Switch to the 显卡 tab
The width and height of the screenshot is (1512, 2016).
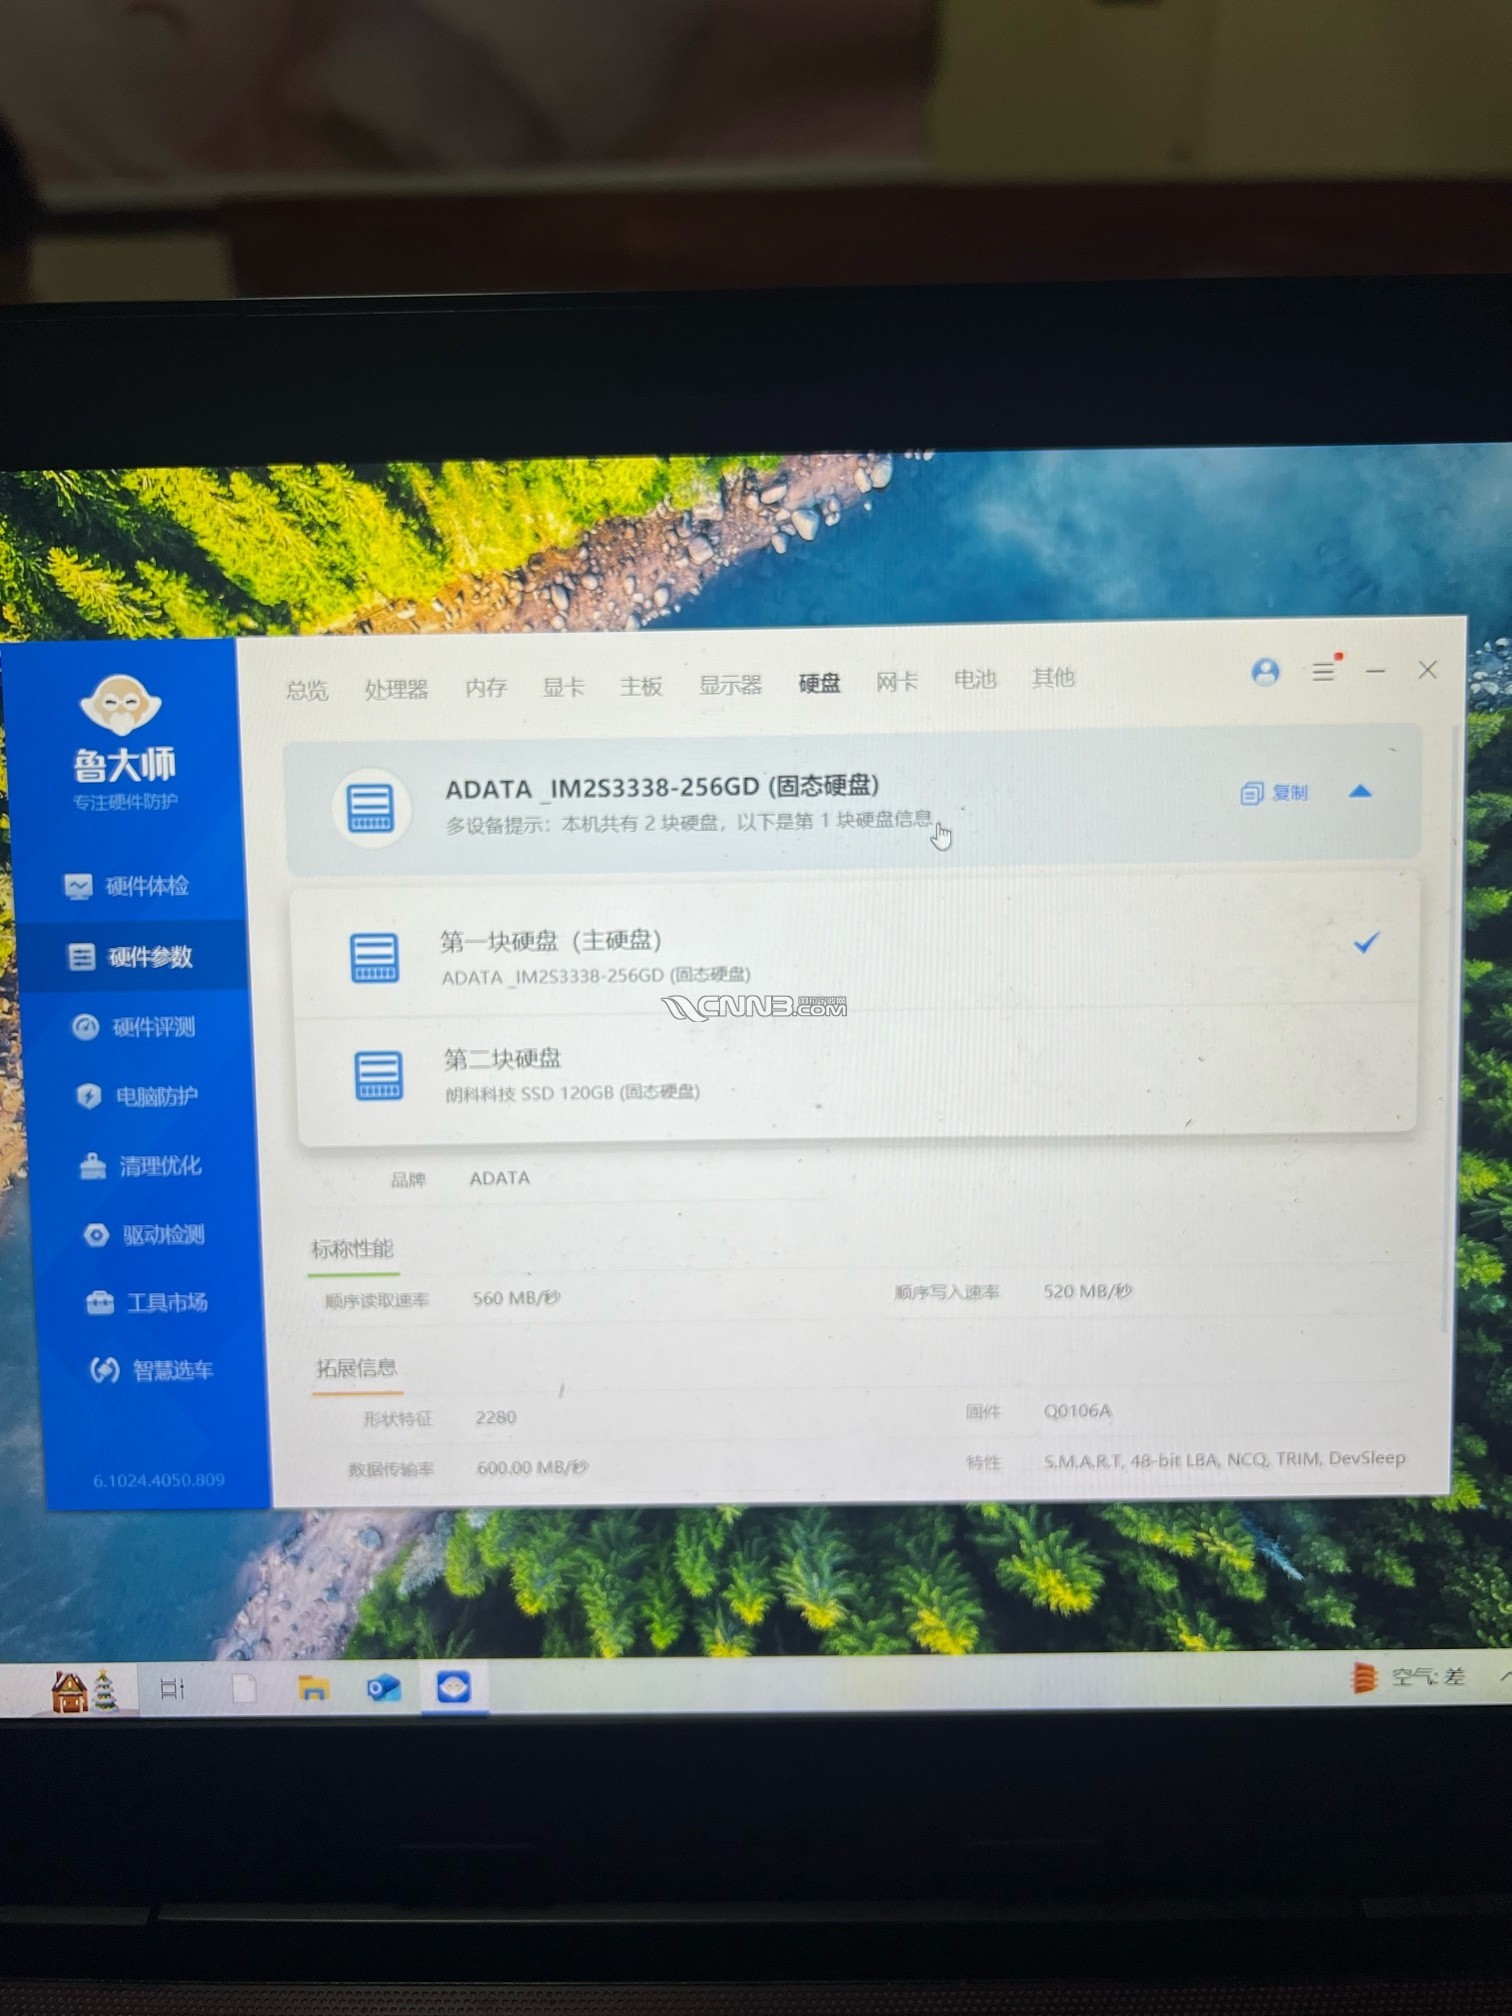coord(563,687)
